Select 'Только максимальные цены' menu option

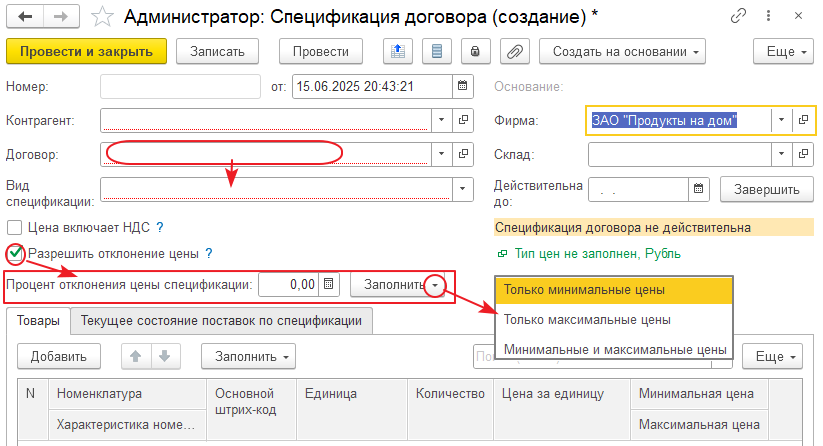point(586,320)
